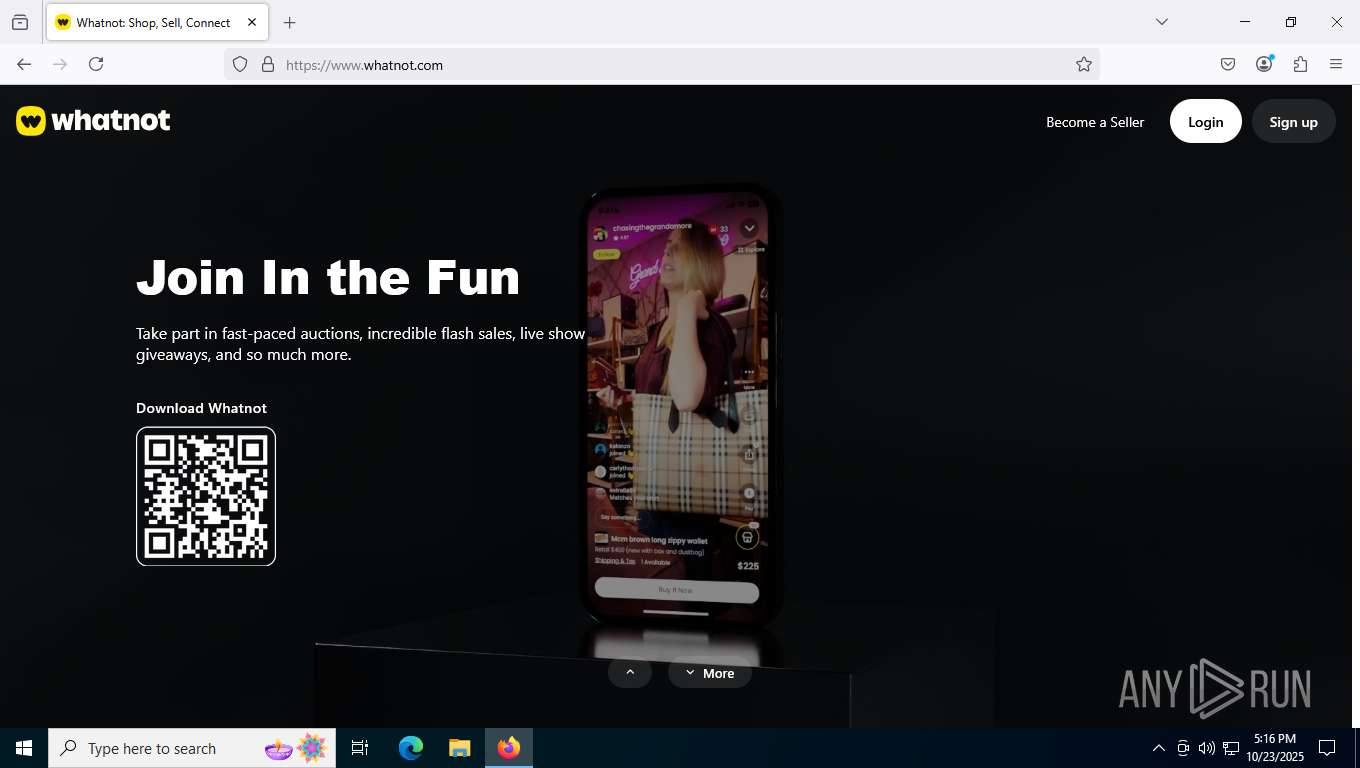Image resolution: width=1360 pixels, height=768 pixels.
Task: Open the Firefox hamburger application menu
Action: [1336, 64]
